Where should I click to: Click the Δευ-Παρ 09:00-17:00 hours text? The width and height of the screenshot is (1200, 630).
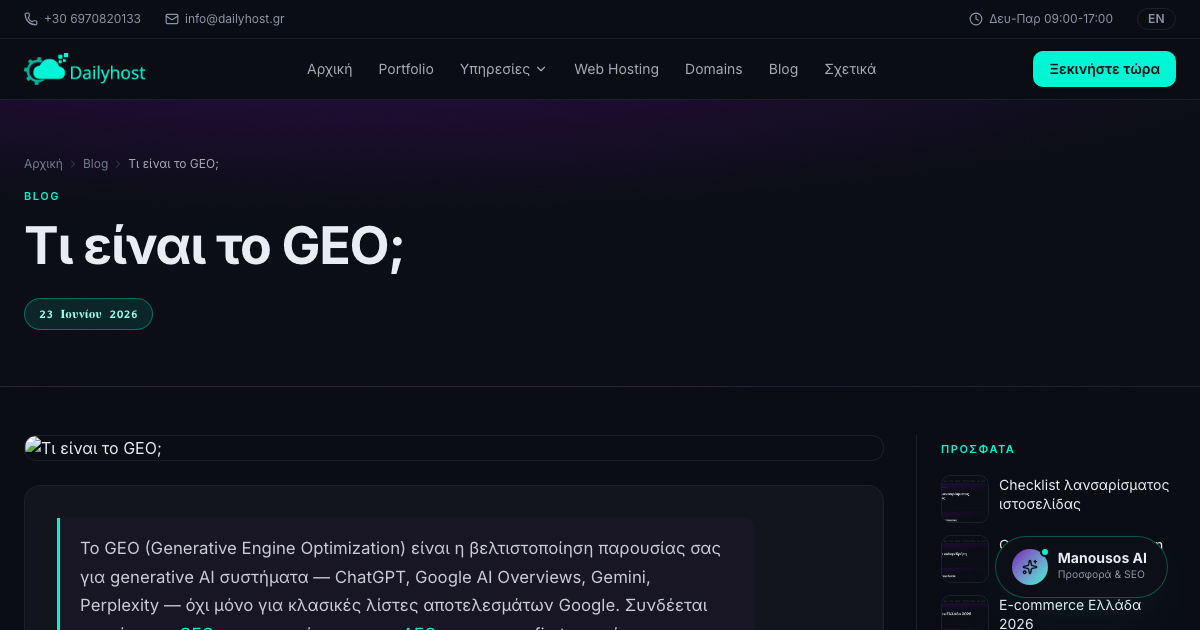(1051, 19)
